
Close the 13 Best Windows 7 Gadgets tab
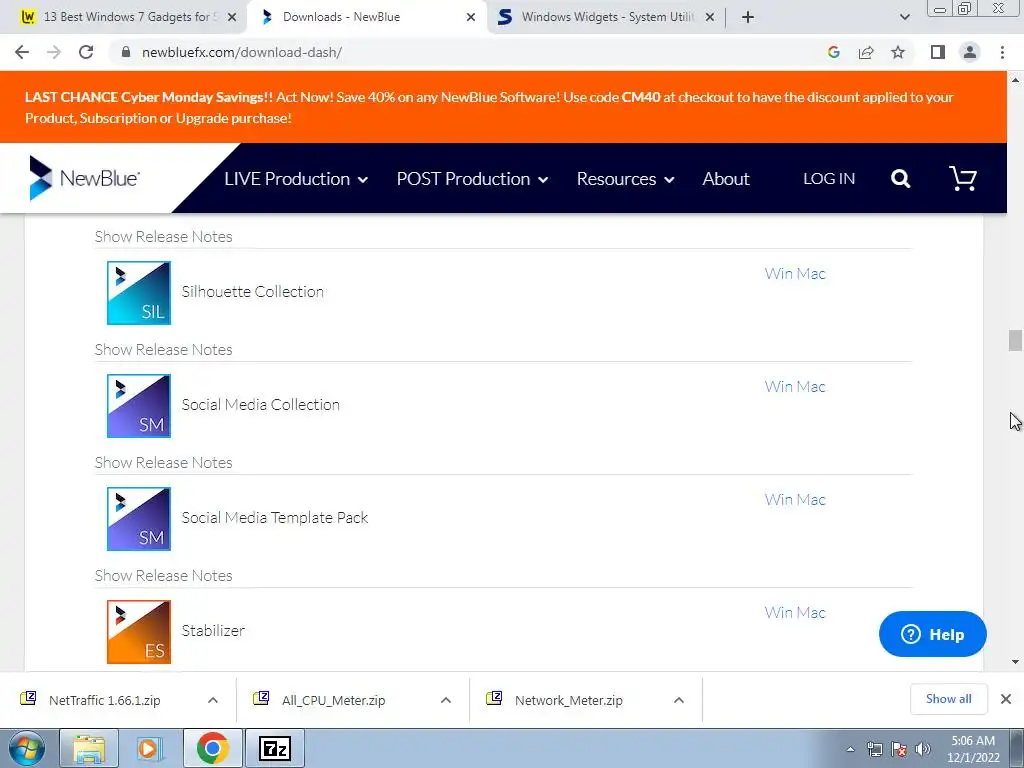pos(232,17)
